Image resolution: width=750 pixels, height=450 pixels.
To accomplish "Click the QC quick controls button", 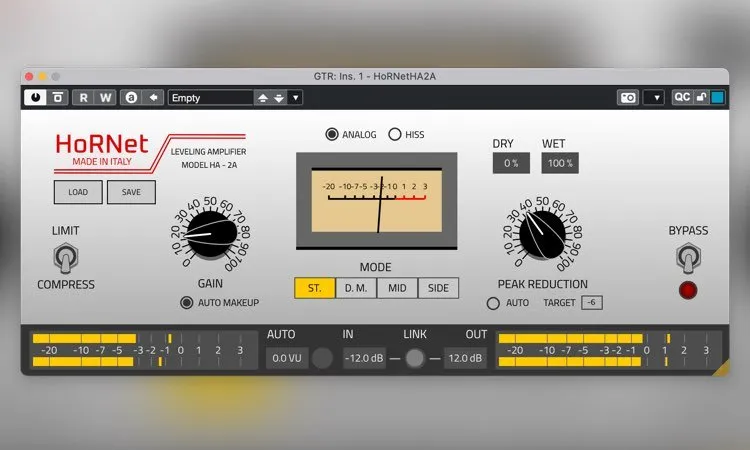I will pyautogui.click(x=682, y=97).
